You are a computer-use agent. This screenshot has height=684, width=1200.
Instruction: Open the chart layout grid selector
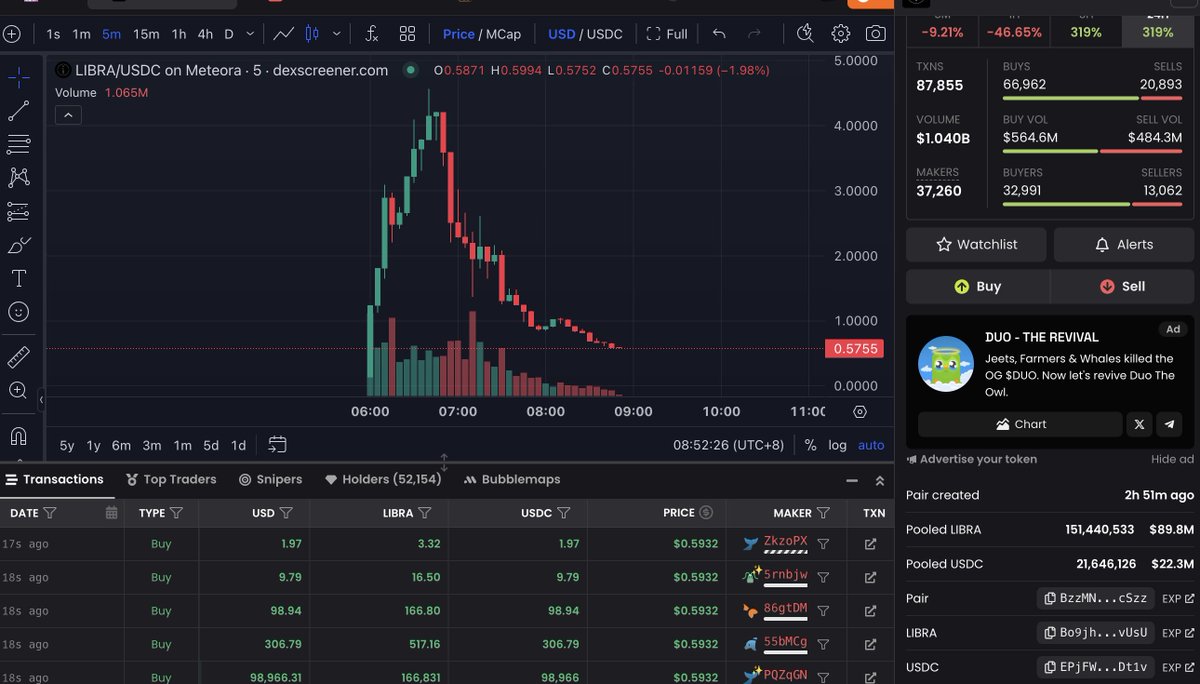(407, 34)
